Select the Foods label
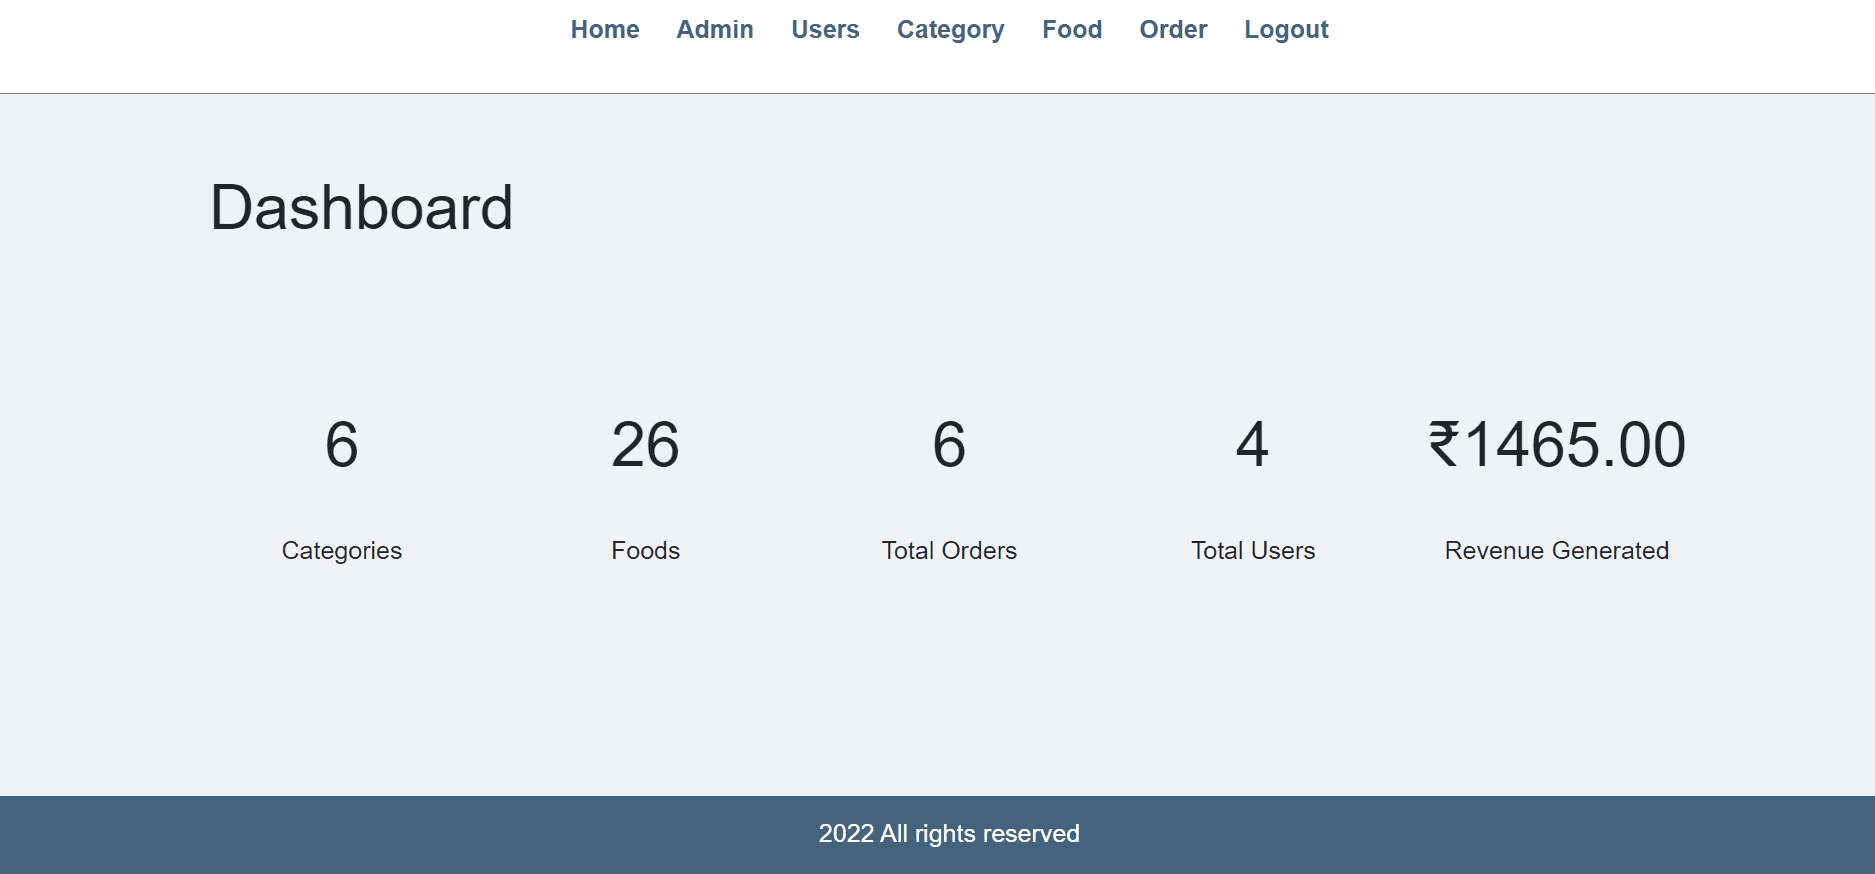Viewport: 1875px width, 874px height. (x=645, y=551)
